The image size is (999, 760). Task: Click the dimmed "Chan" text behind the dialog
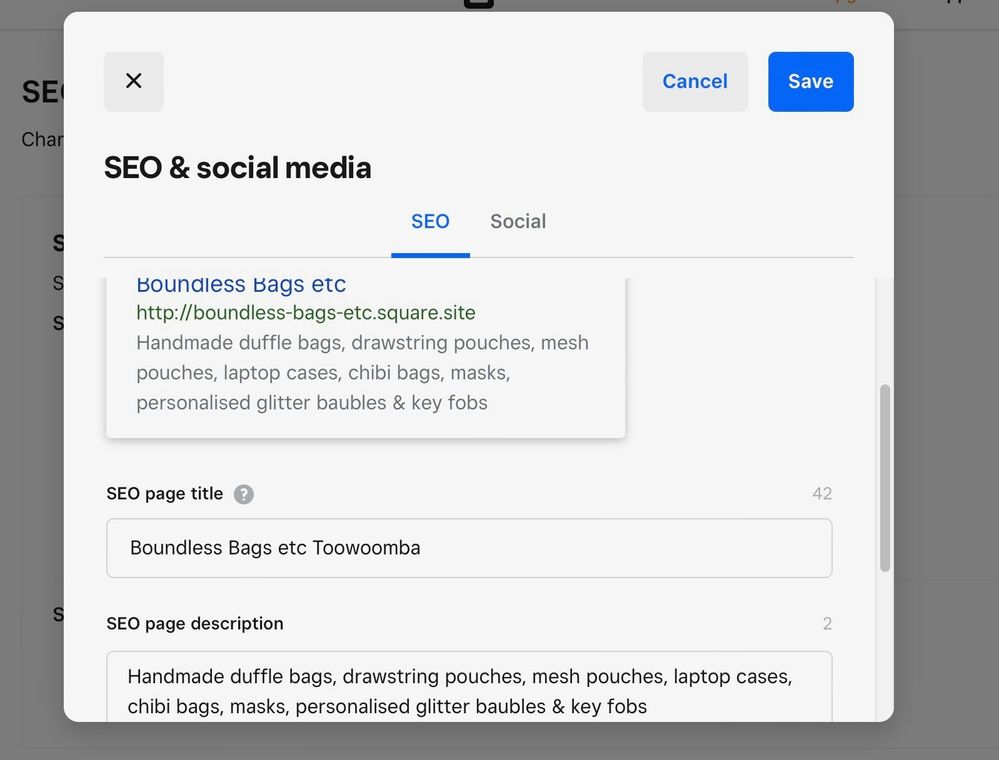click(42, 139)
